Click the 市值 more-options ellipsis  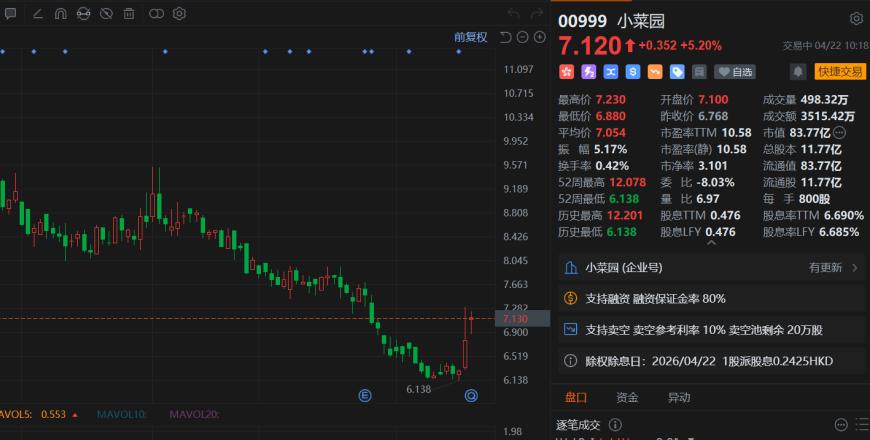(839, 133)
